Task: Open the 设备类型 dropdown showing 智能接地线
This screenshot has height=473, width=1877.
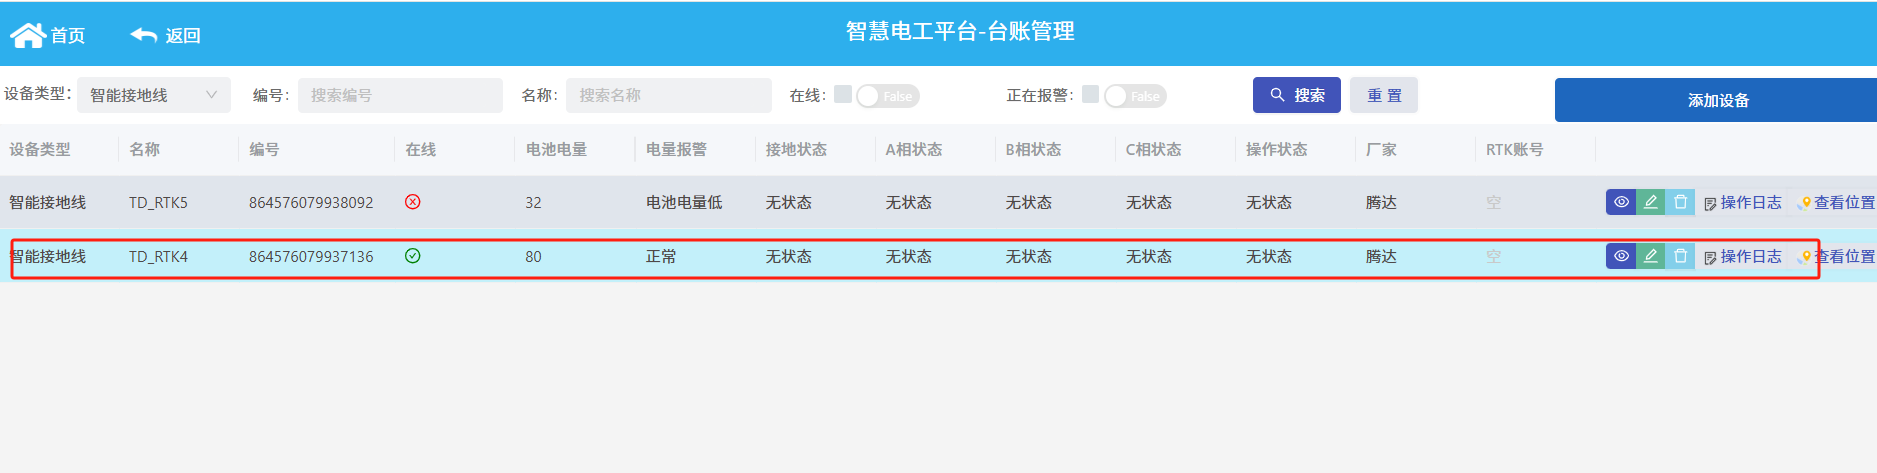Action: click(154, 95)
